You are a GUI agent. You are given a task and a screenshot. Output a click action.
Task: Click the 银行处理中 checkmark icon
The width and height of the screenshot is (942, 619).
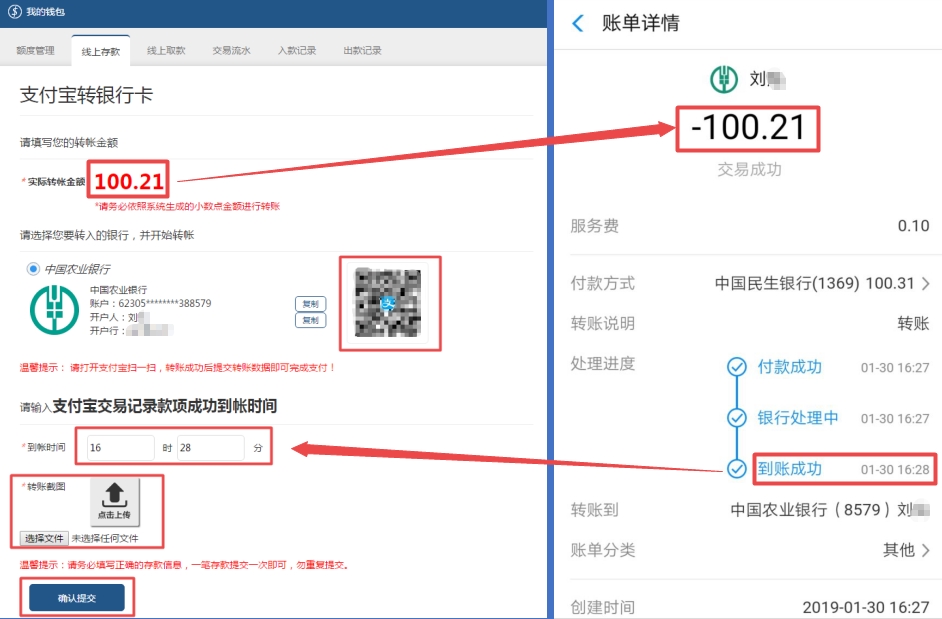click(737, 418)
